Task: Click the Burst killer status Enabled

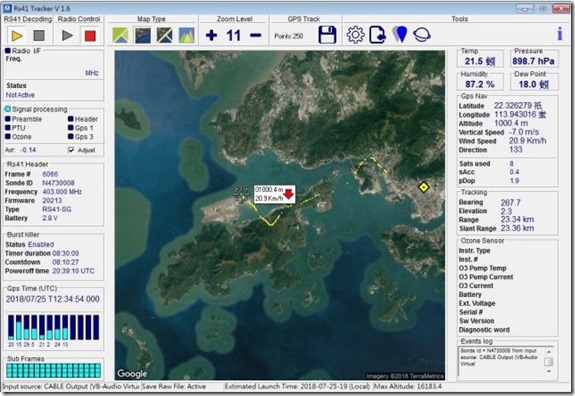Action: pos(41,244)
